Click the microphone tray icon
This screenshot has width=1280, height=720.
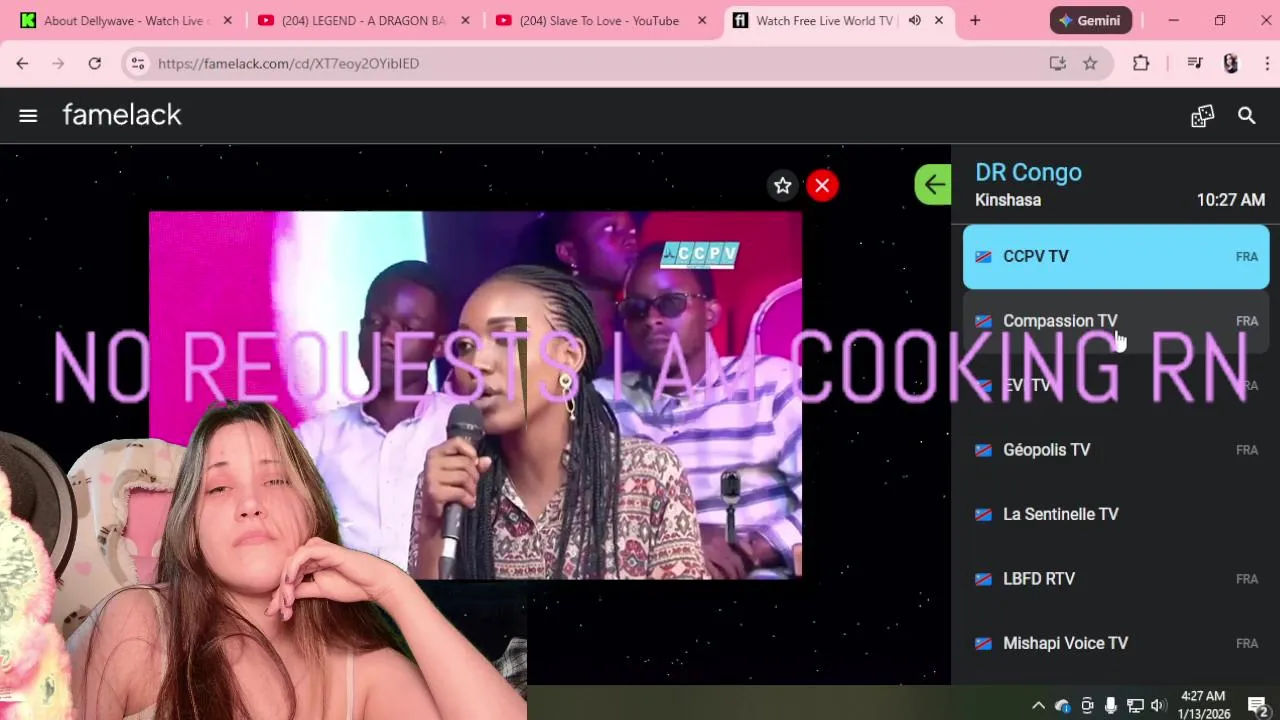[1110, 705]
